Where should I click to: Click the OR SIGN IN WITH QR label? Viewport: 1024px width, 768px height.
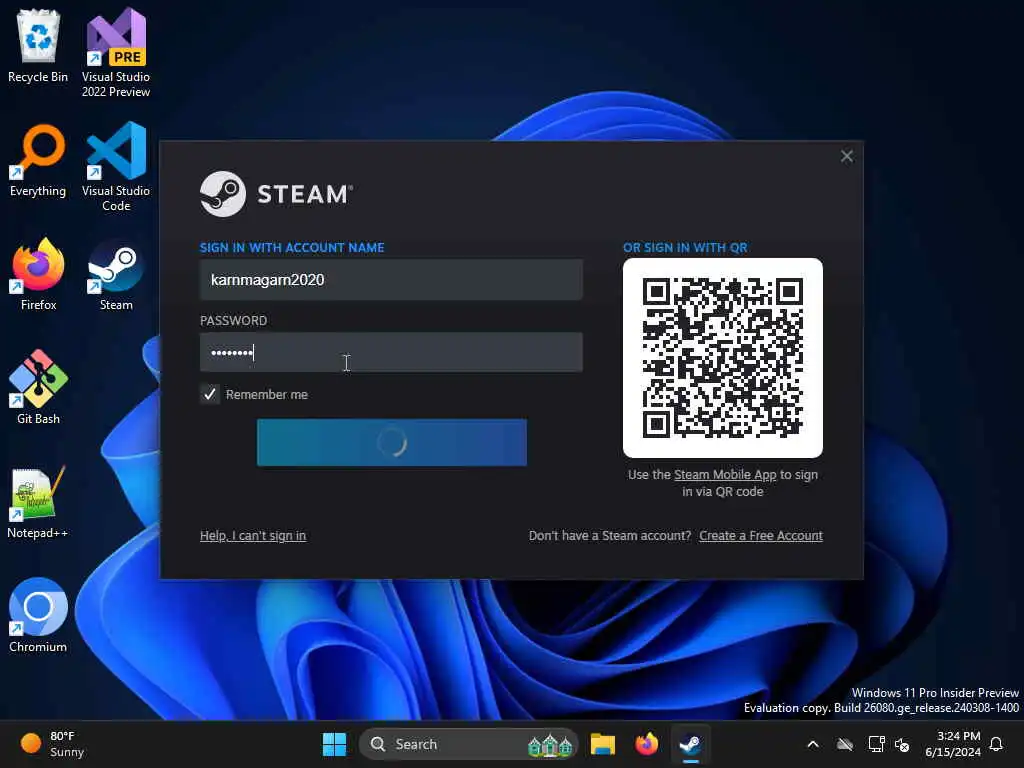point(685,248)
